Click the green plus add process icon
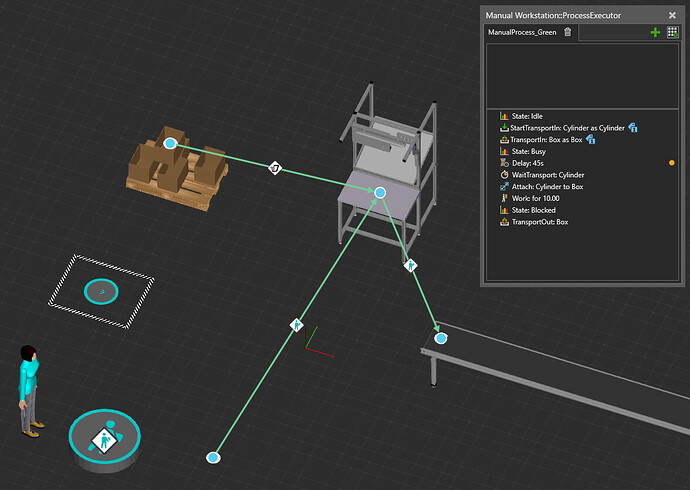Image resolution: width=690 pixels, height=490 pixels. pos(655,33)
